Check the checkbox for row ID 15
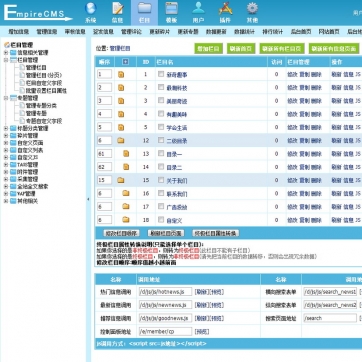 point(161,180)
